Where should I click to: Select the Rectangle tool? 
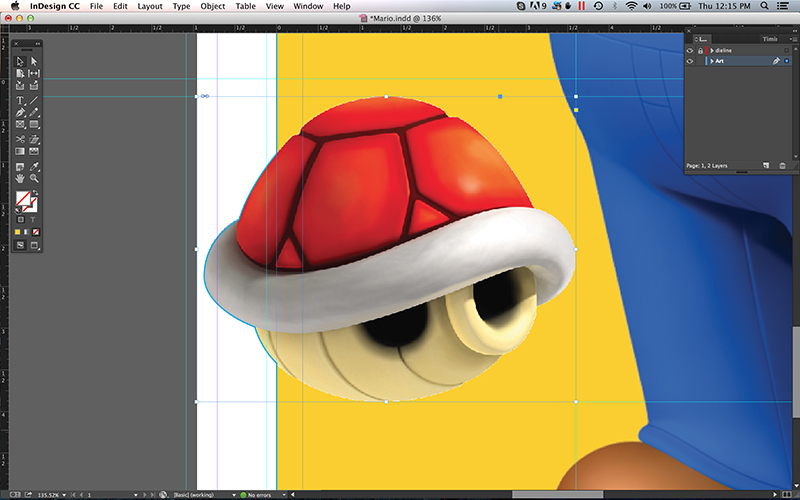pos(34,124)
